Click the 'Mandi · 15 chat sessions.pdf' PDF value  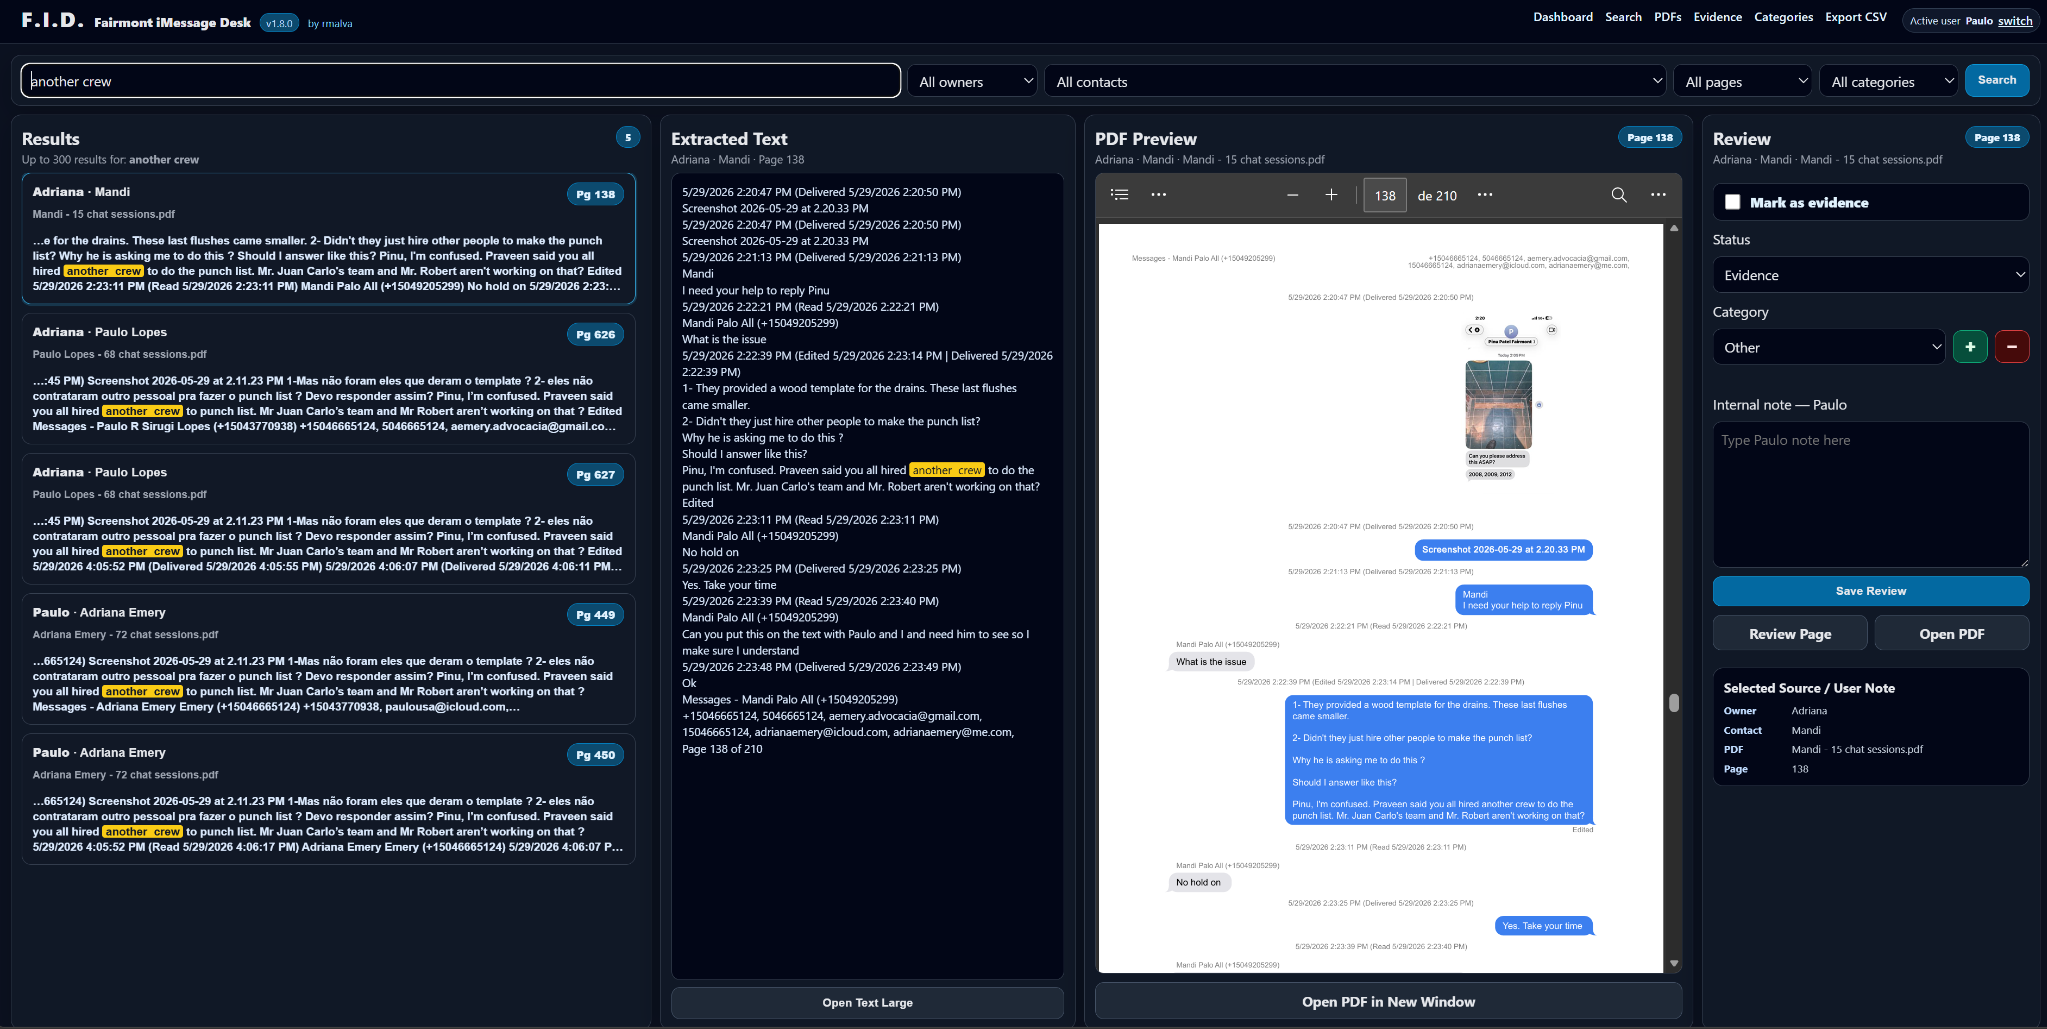[1857, 749]
